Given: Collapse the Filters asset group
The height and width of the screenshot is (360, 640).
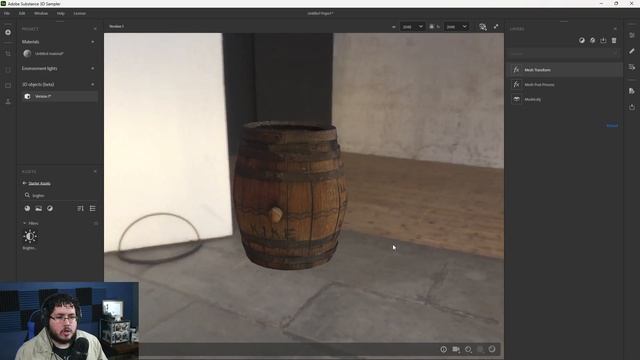Looking at the screenshot, I should click(x=24, y=223).
